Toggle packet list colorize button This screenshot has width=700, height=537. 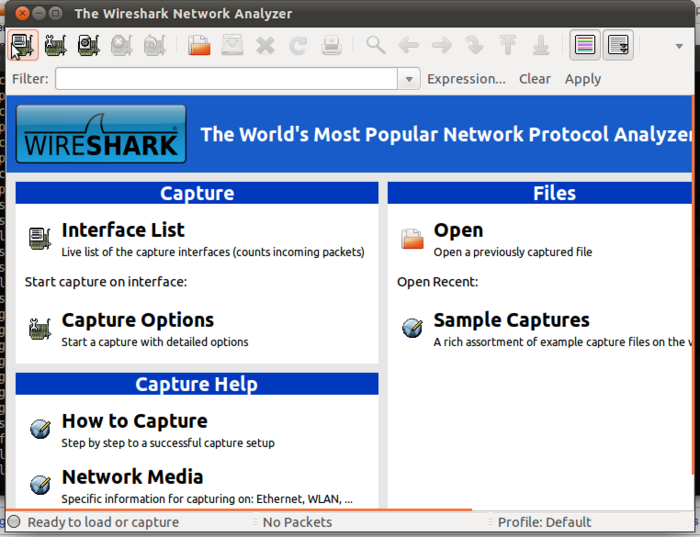click(x=585, y=45)
